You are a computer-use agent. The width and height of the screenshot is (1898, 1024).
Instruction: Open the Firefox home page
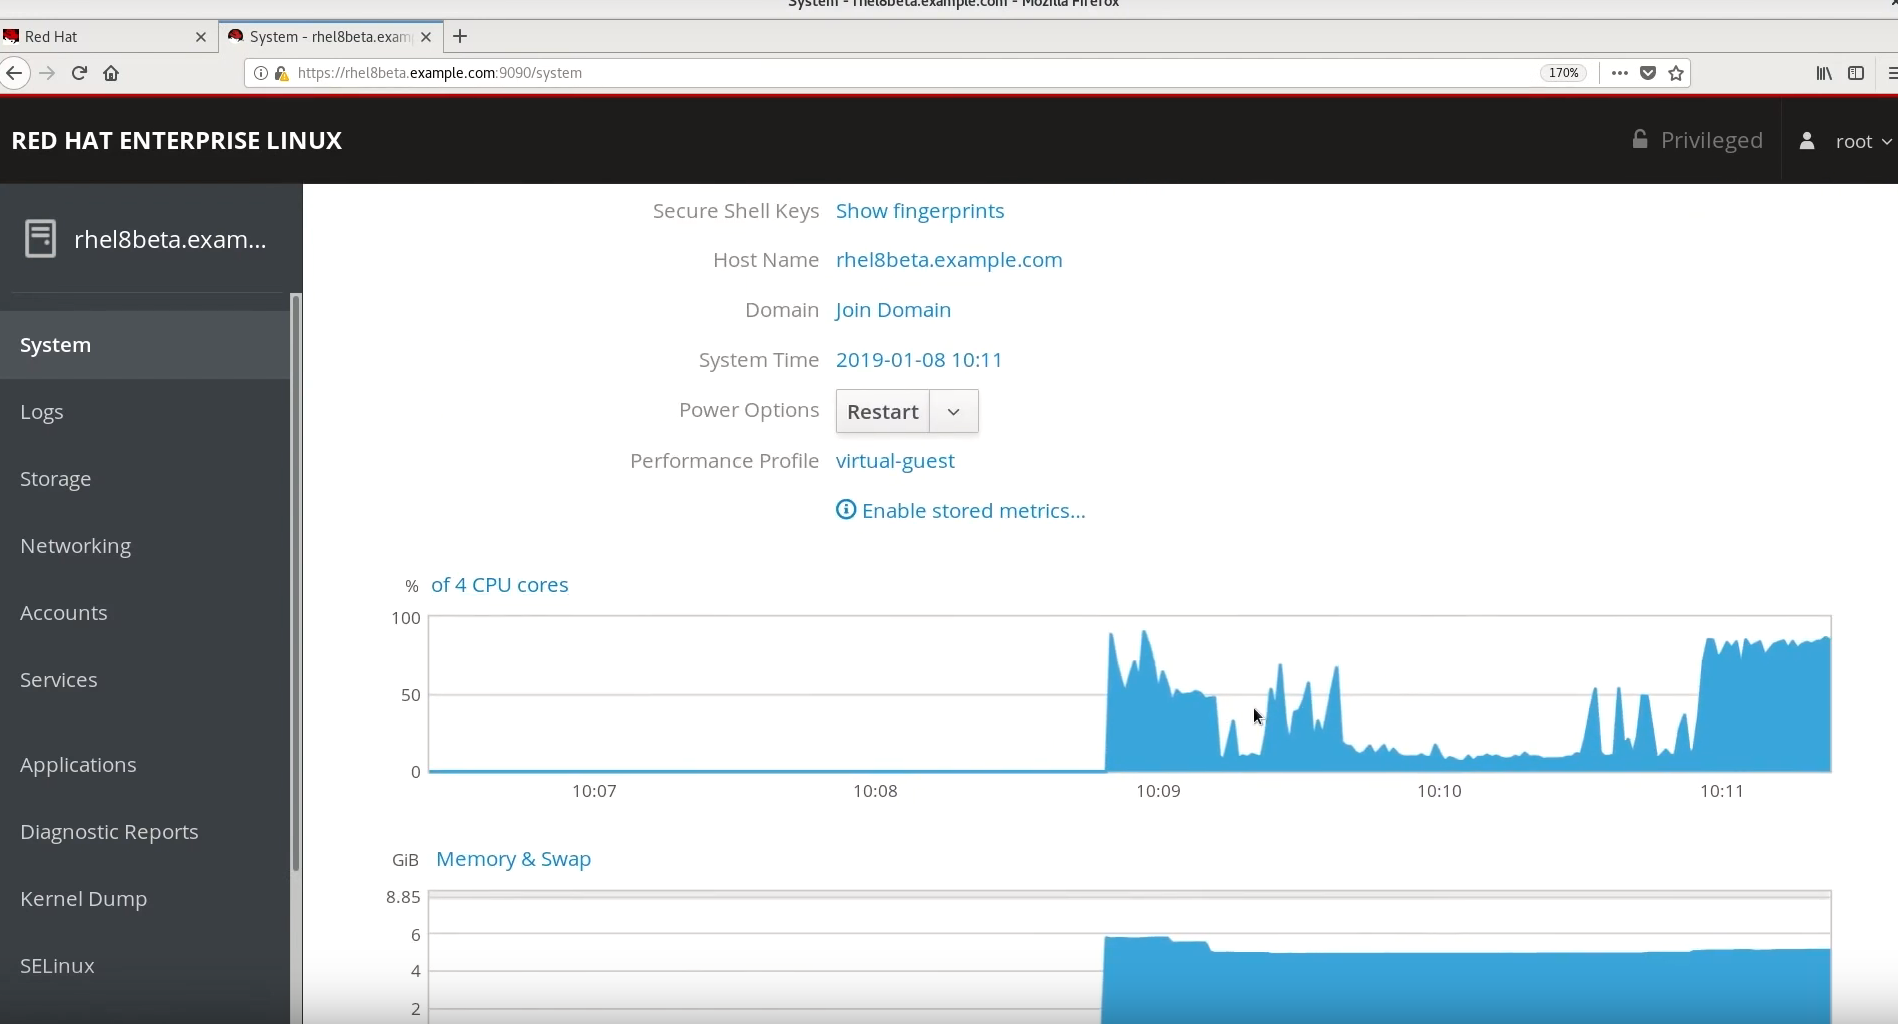point(111,73)
